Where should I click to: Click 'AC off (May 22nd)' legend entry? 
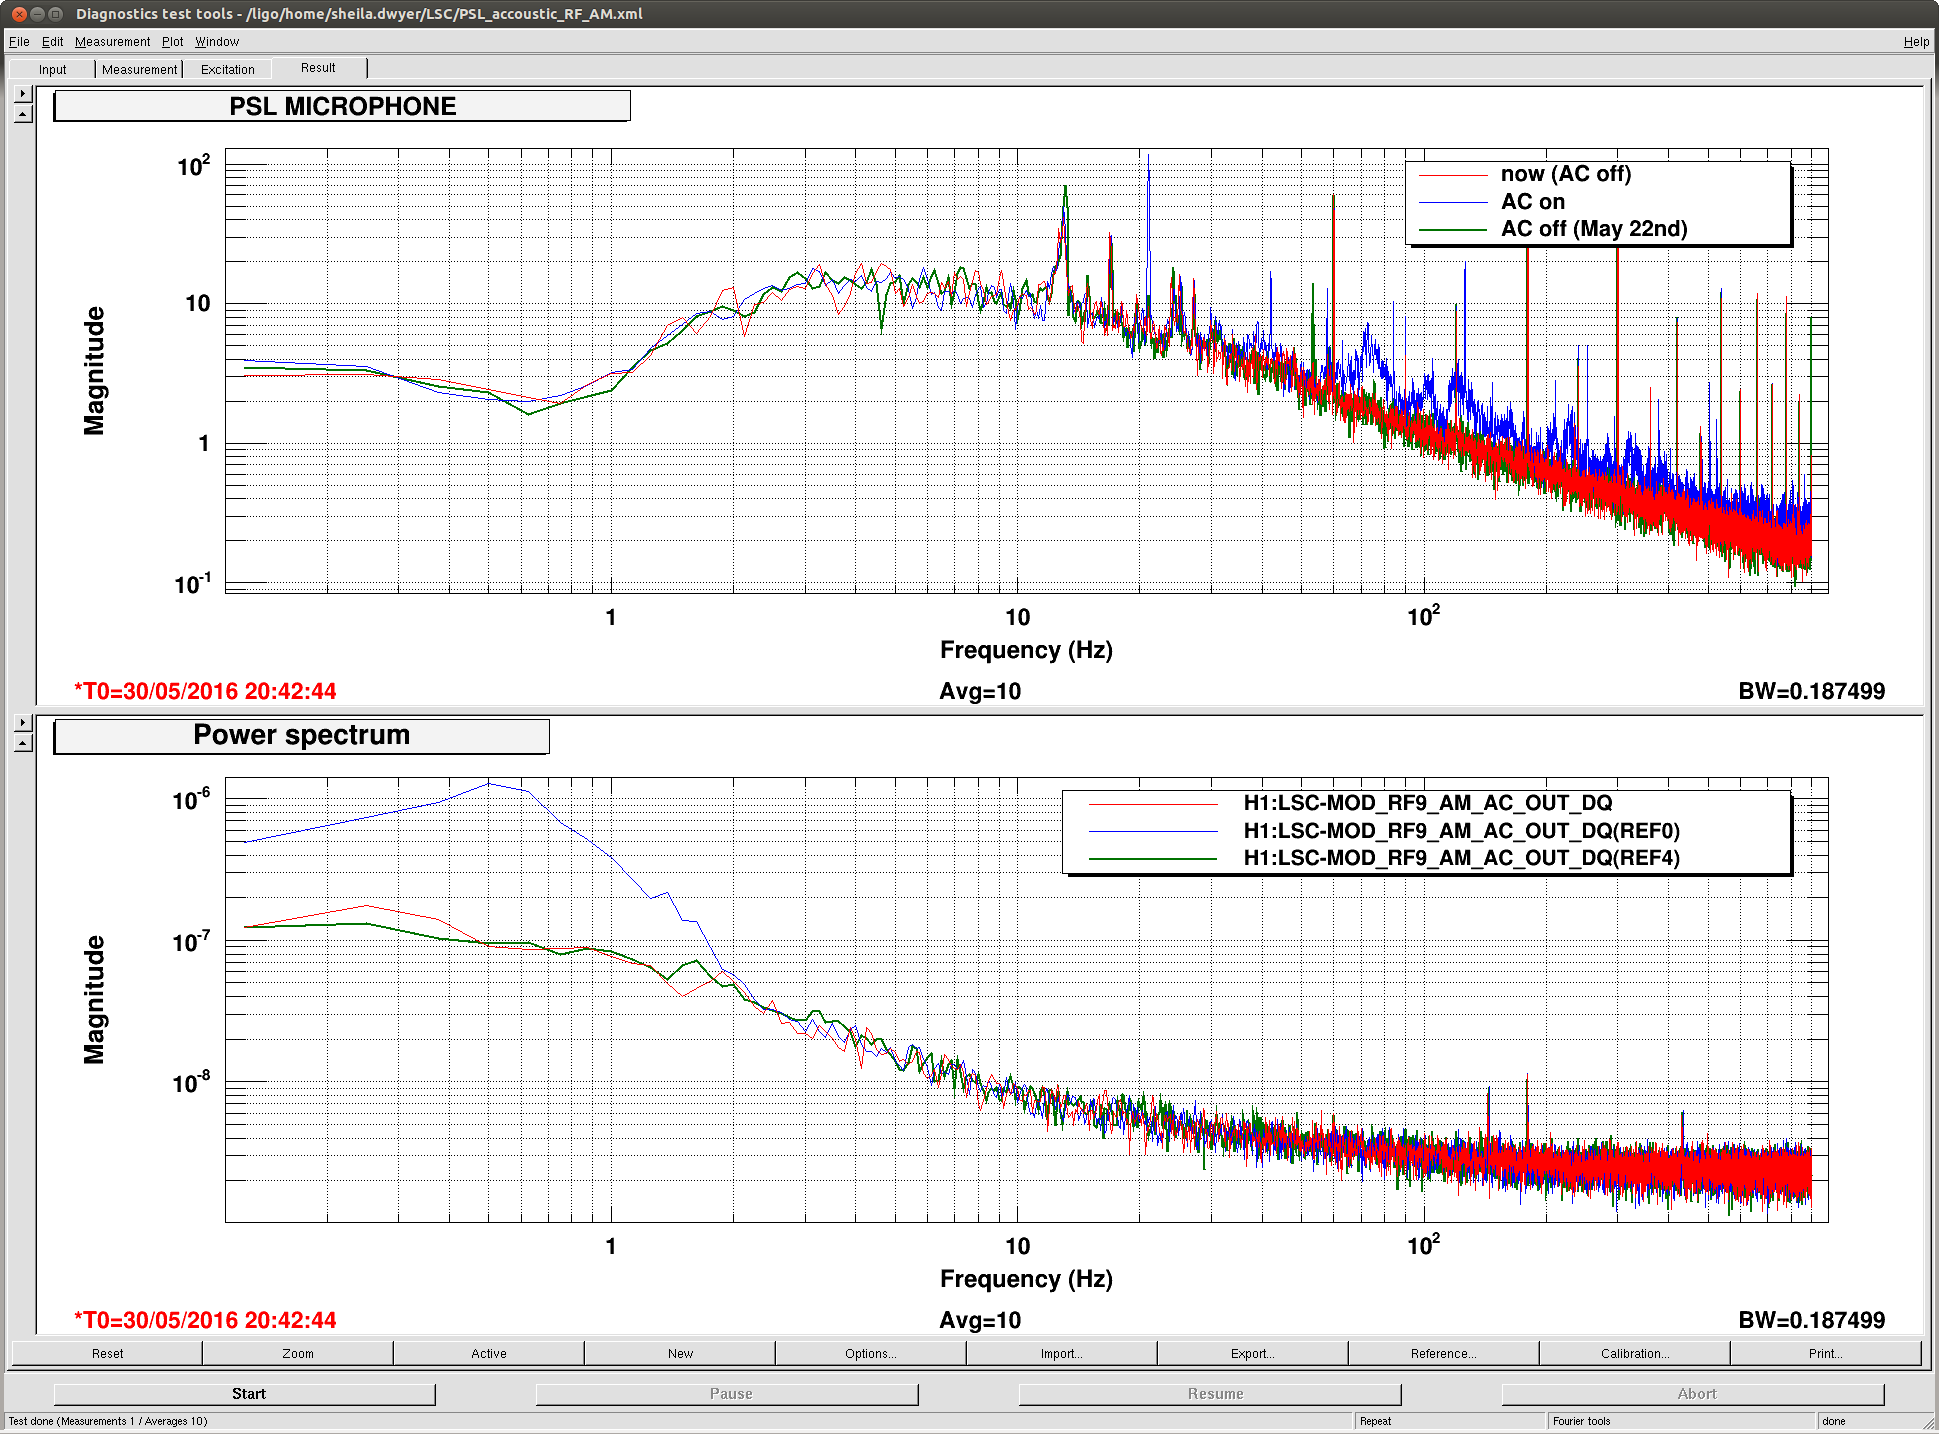pyautogui.click(x=1594, y=229)
